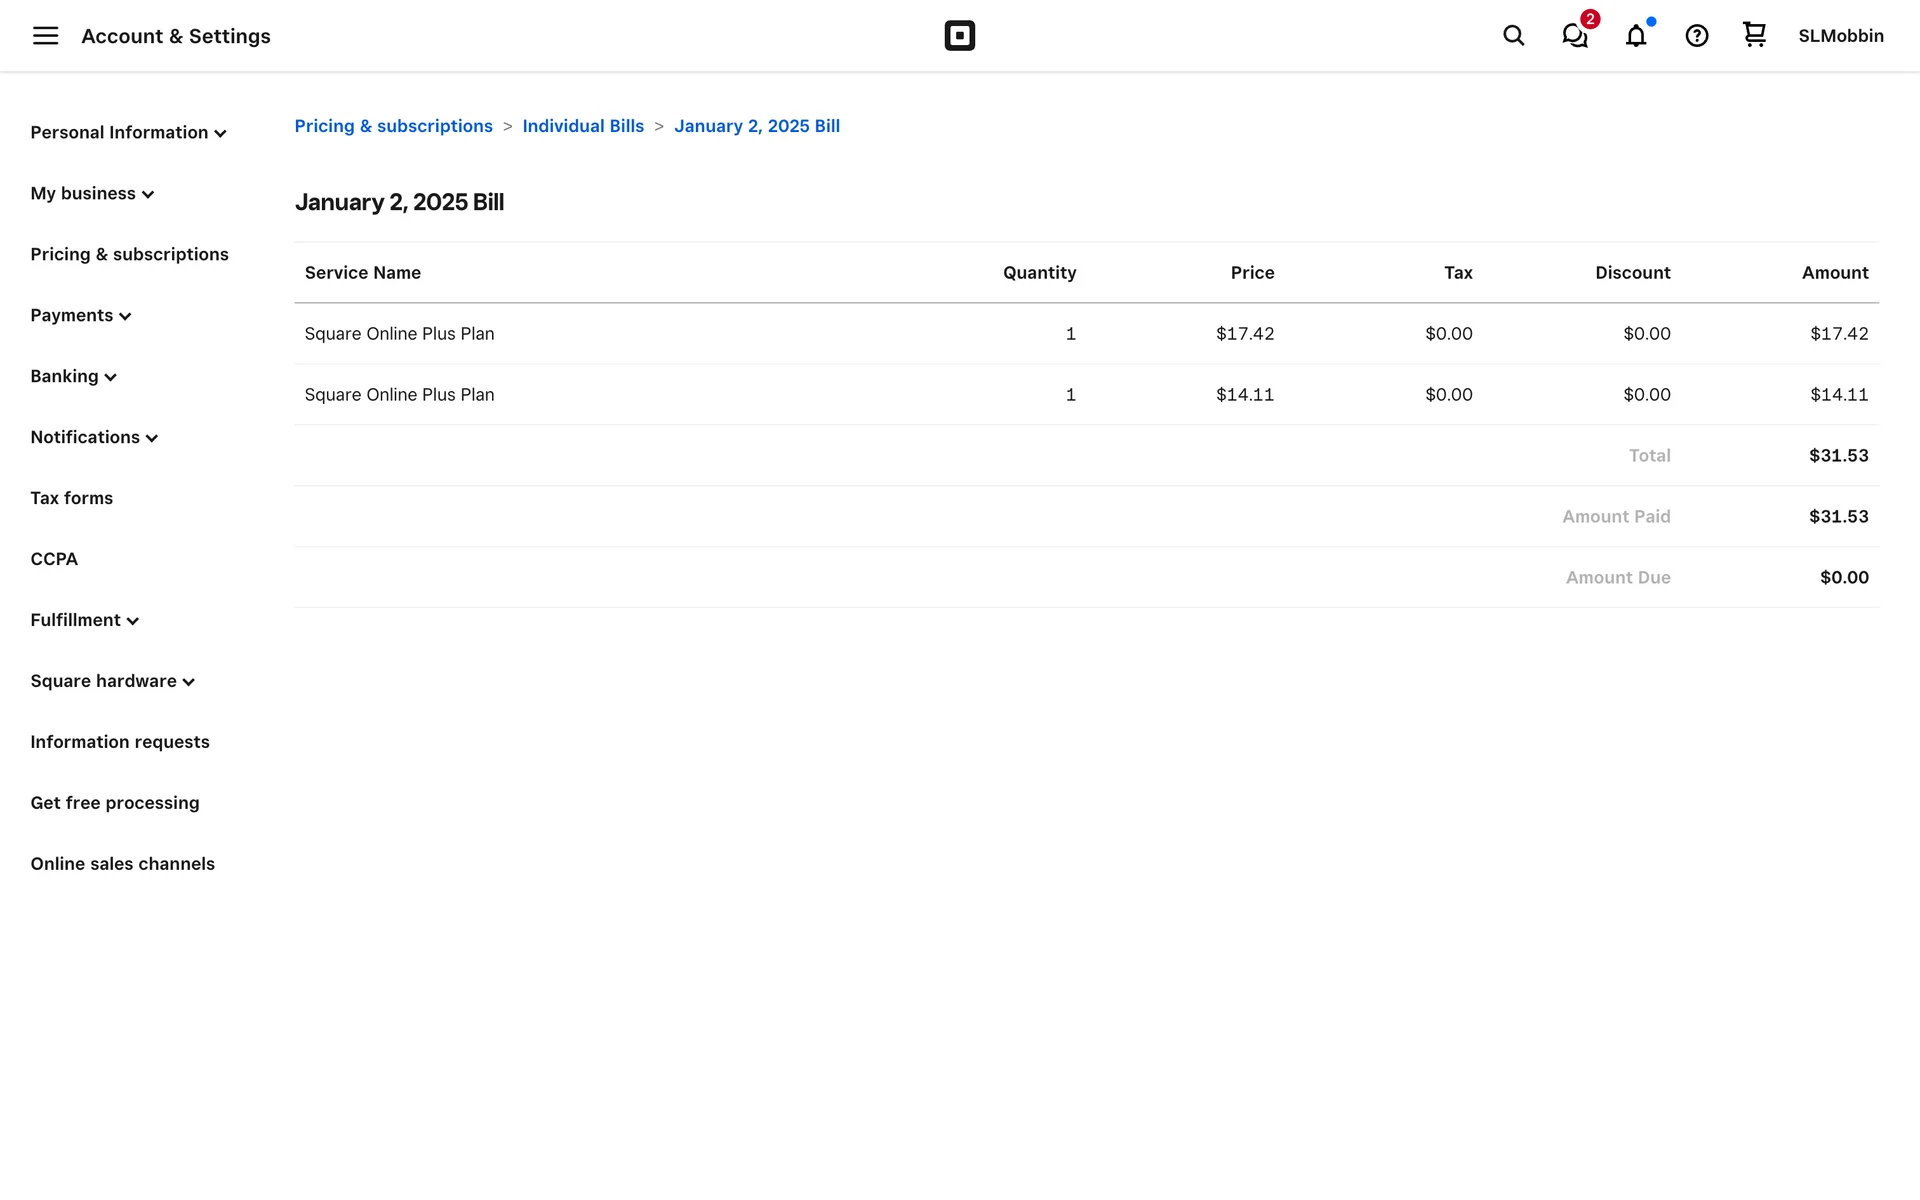Image resolution: width=1920 pixels, height=1200 pixels.
Task: Select first Square Online Plus Plan row
Action: pos(399,334)
